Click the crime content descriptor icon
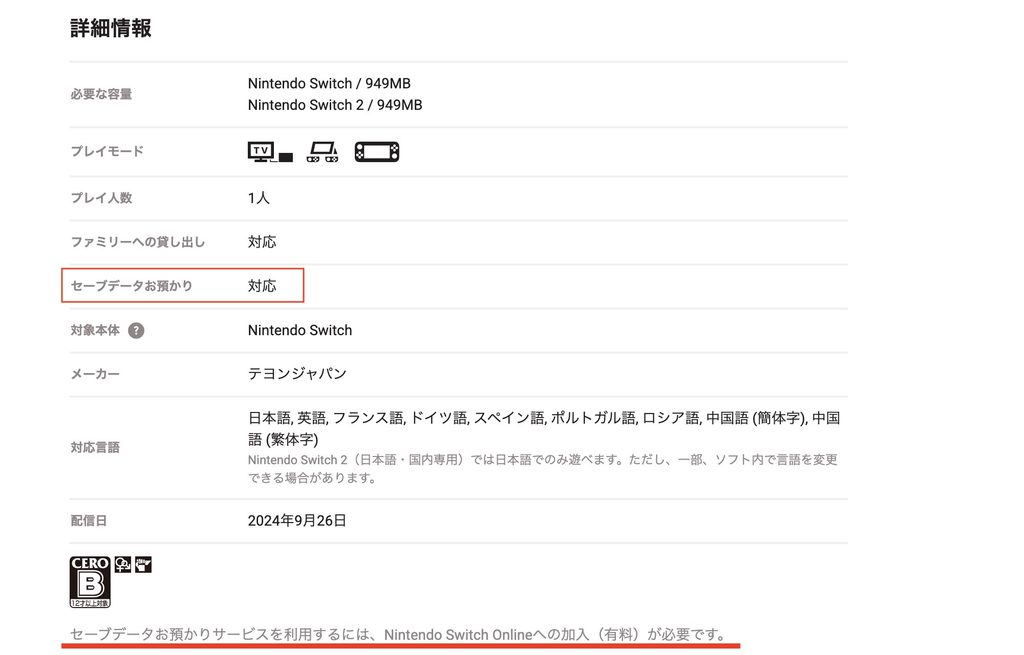The image size is (1024, 655). (144, 564)
